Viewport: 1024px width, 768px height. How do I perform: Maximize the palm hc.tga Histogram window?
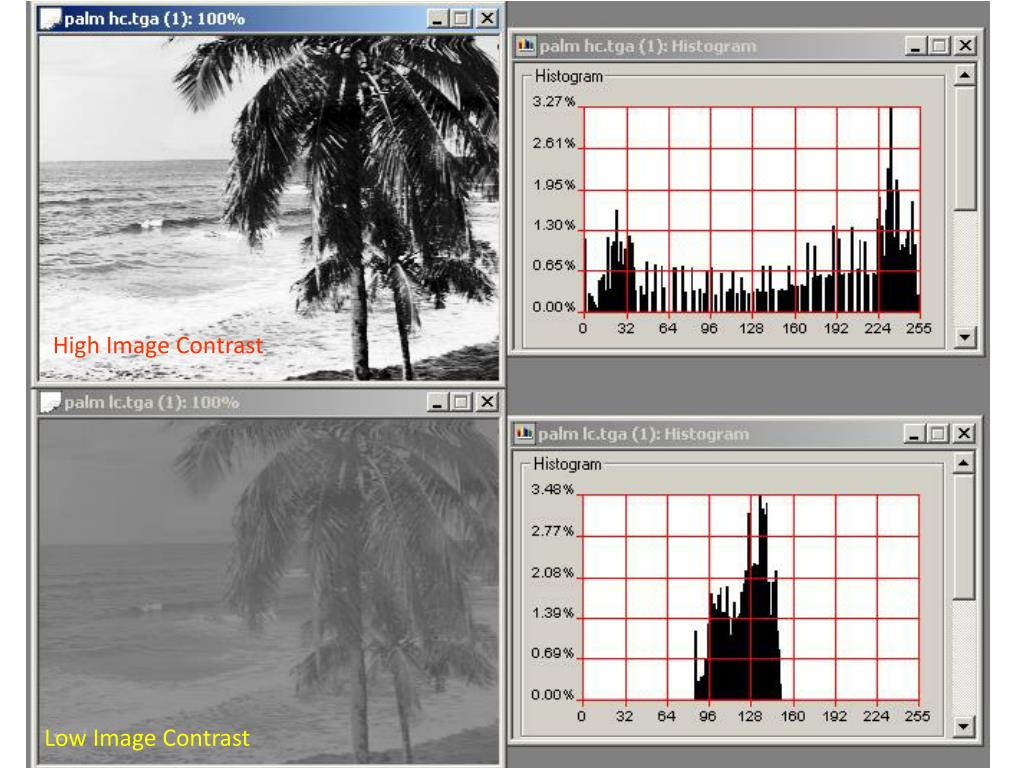[x=940, y=46]
